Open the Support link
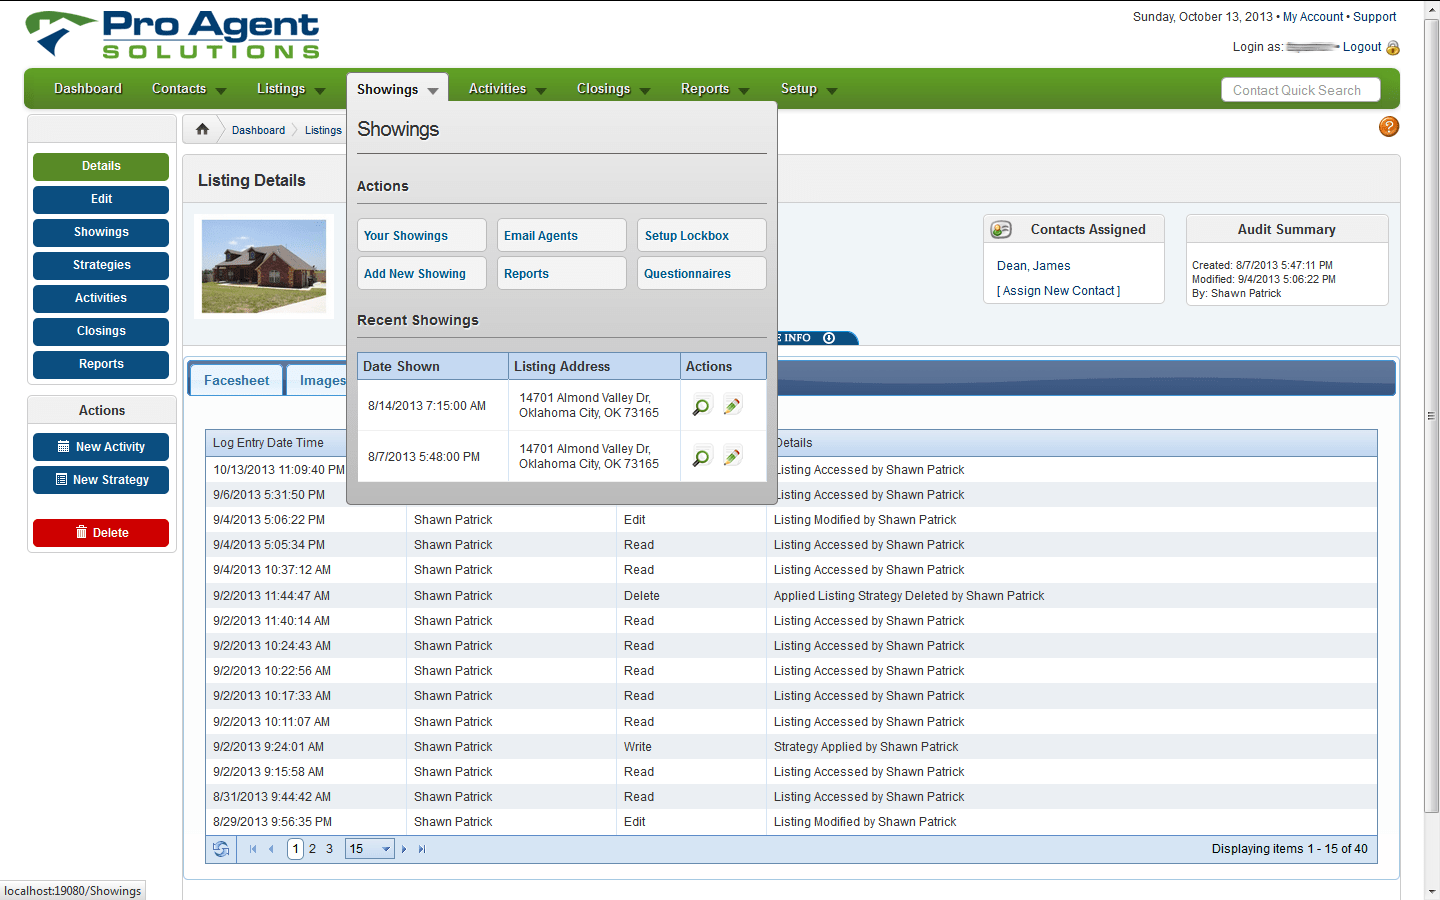The image size is (1440, 900). coord(1374,16)
